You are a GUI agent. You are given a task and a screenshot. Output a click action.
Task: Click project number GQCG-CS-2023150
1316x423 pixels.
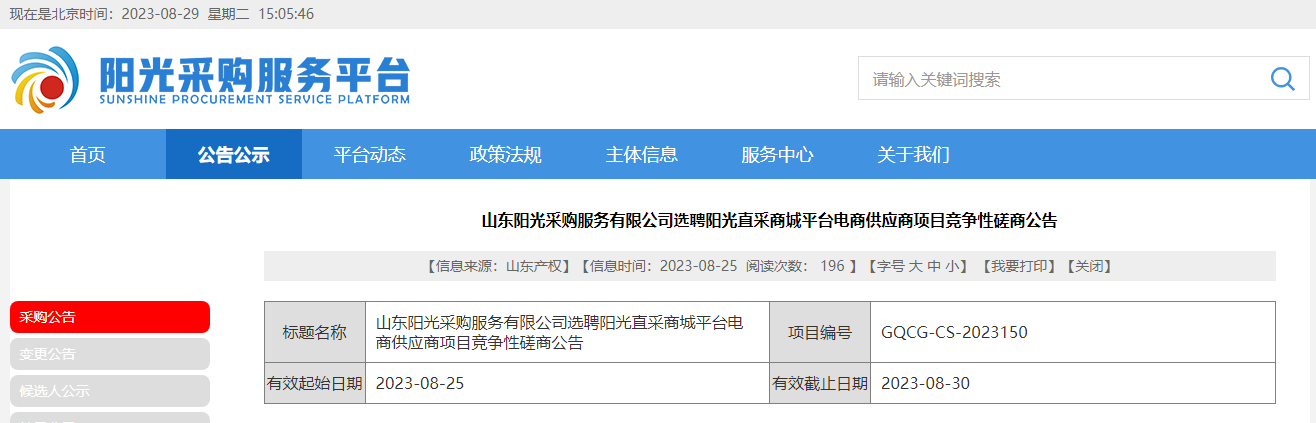(954, 333)
